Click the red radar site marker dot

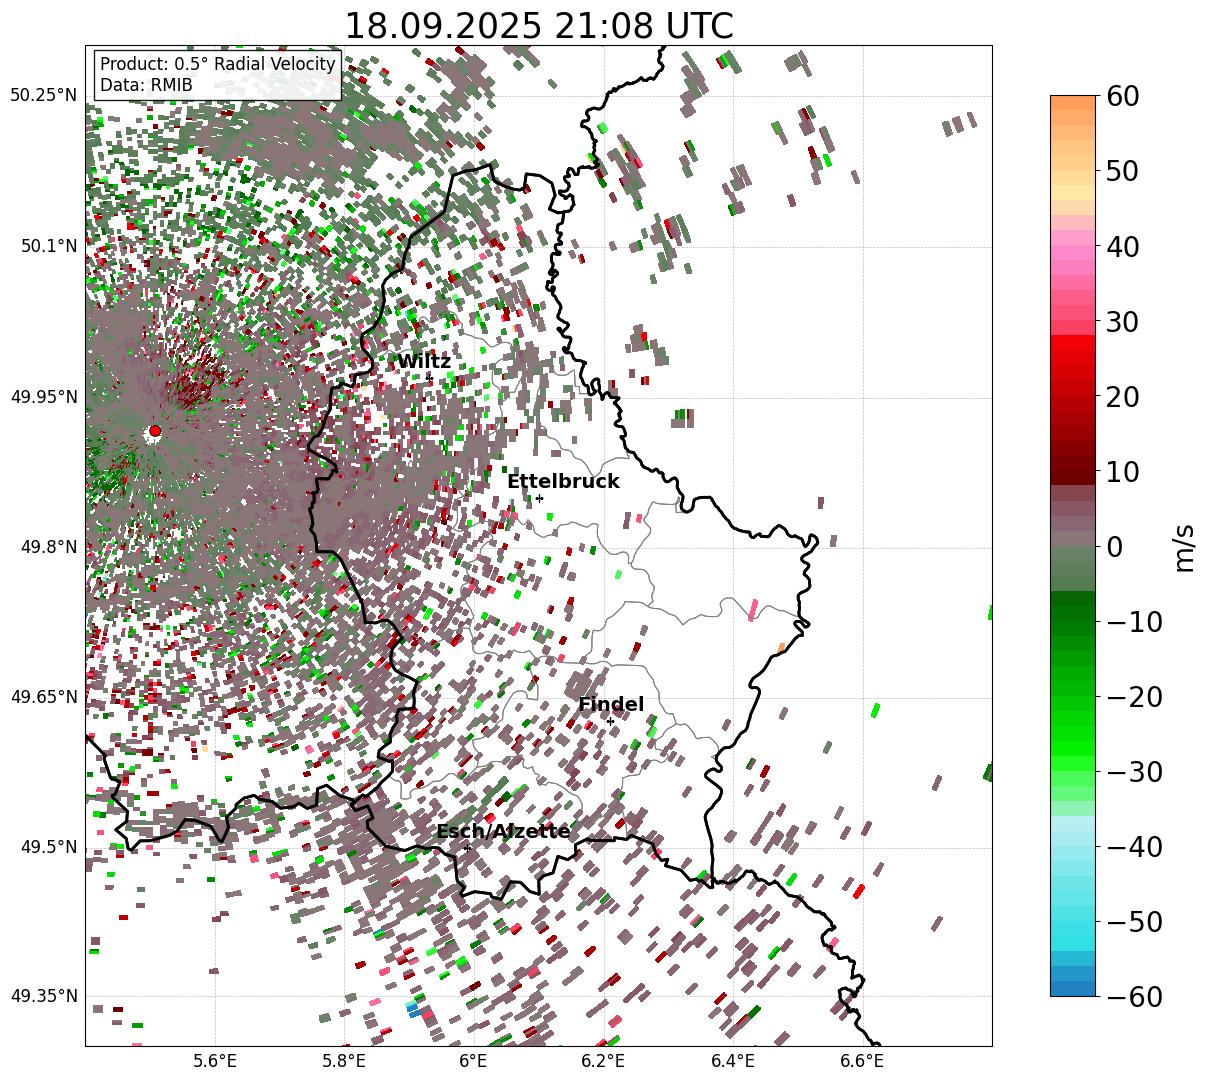pyautogui.click(x=154, y=431)
